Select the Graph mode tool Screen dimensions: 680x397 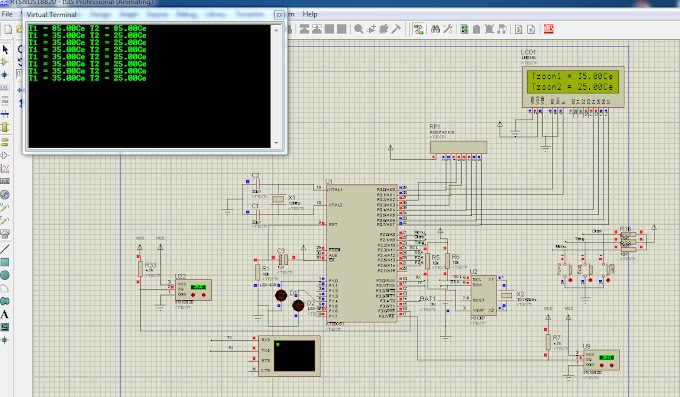point(5,168)
